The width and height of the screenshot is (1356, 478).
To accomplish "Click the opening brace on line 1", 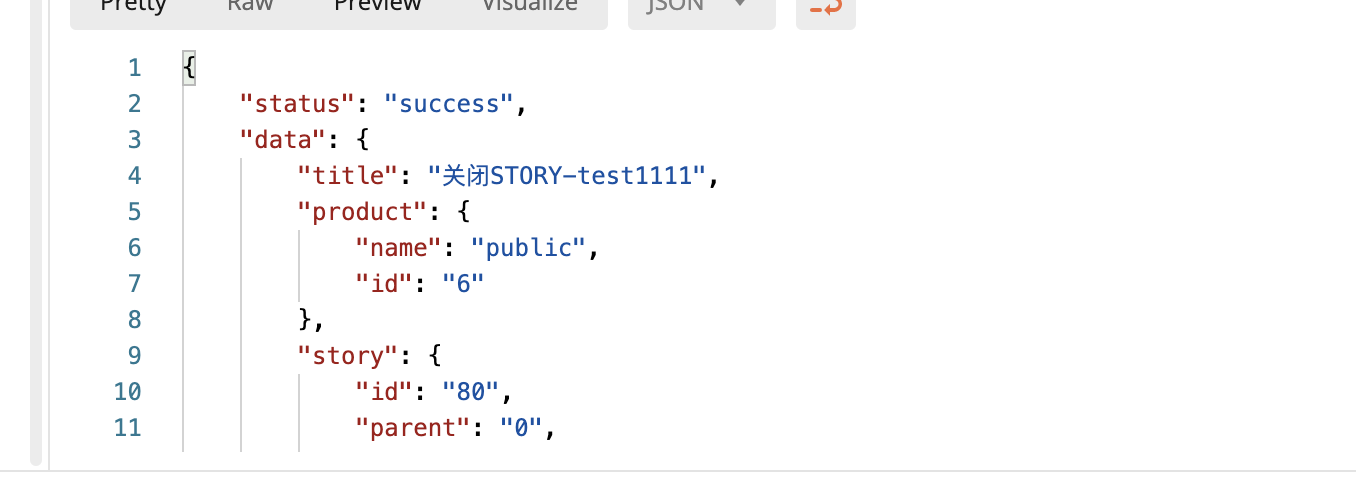I will pos(189,68).
